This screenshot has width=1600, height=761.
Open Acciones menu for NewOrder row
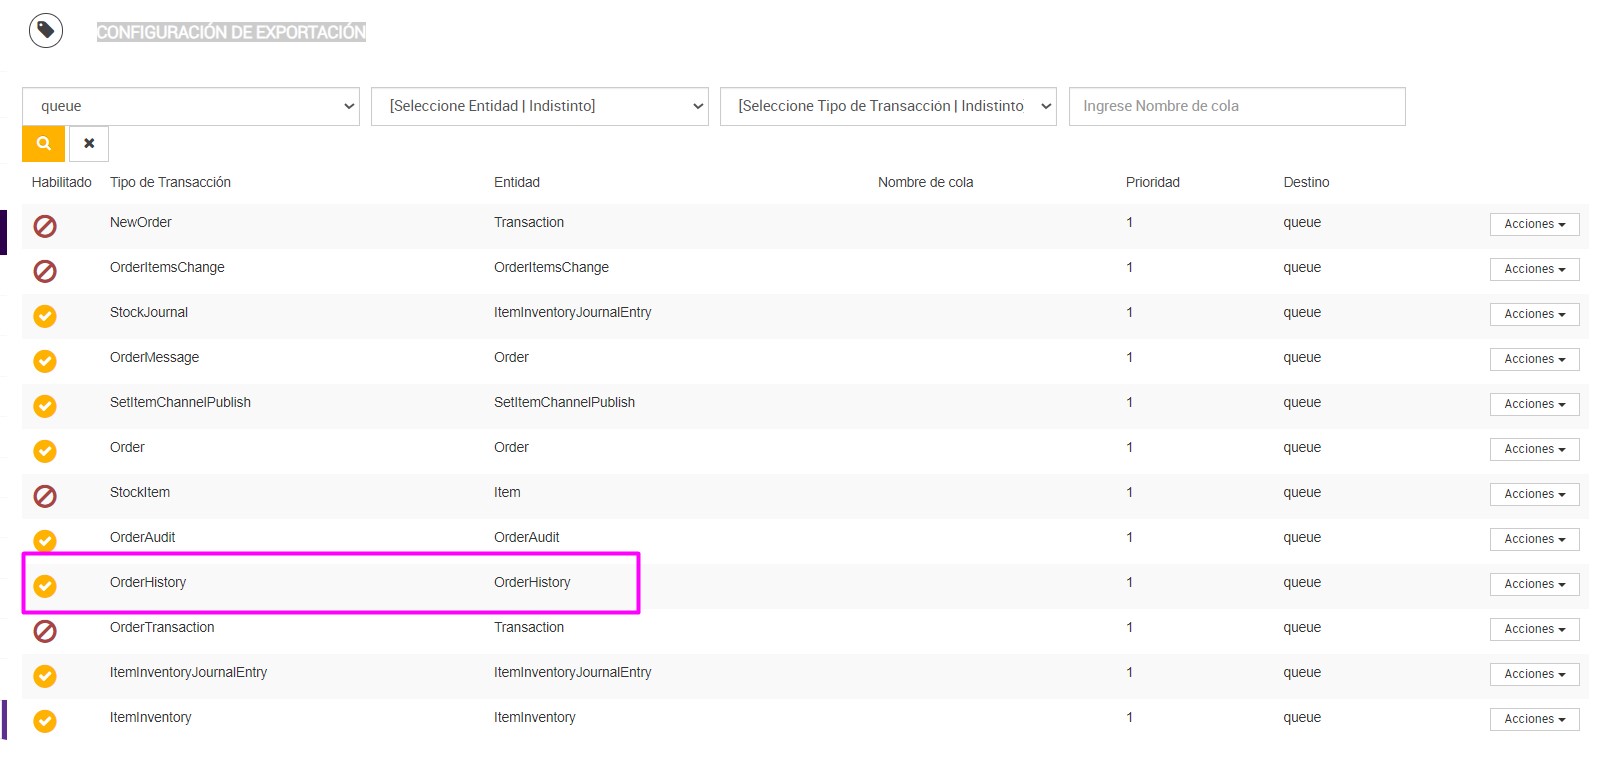pyautogui.click(x=1534, y=224)
